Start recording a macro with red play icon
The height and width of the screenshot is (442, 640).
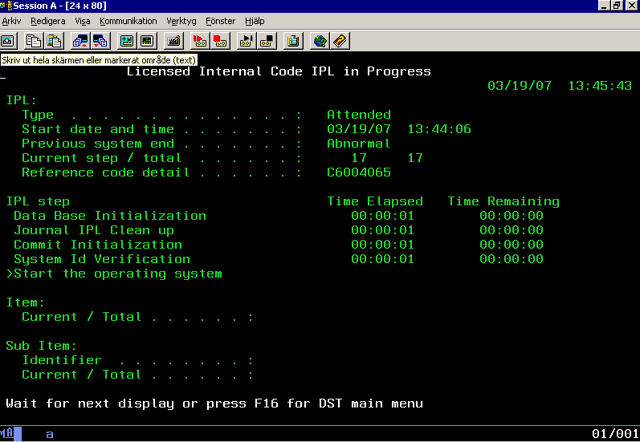point(200,41)
